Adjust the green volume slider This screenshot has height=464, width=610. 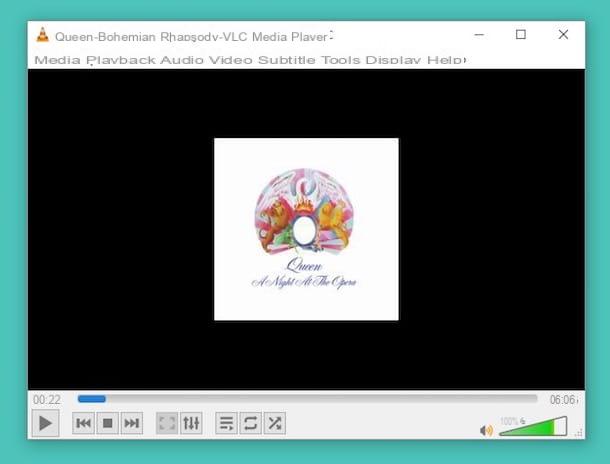click(533, 427)
